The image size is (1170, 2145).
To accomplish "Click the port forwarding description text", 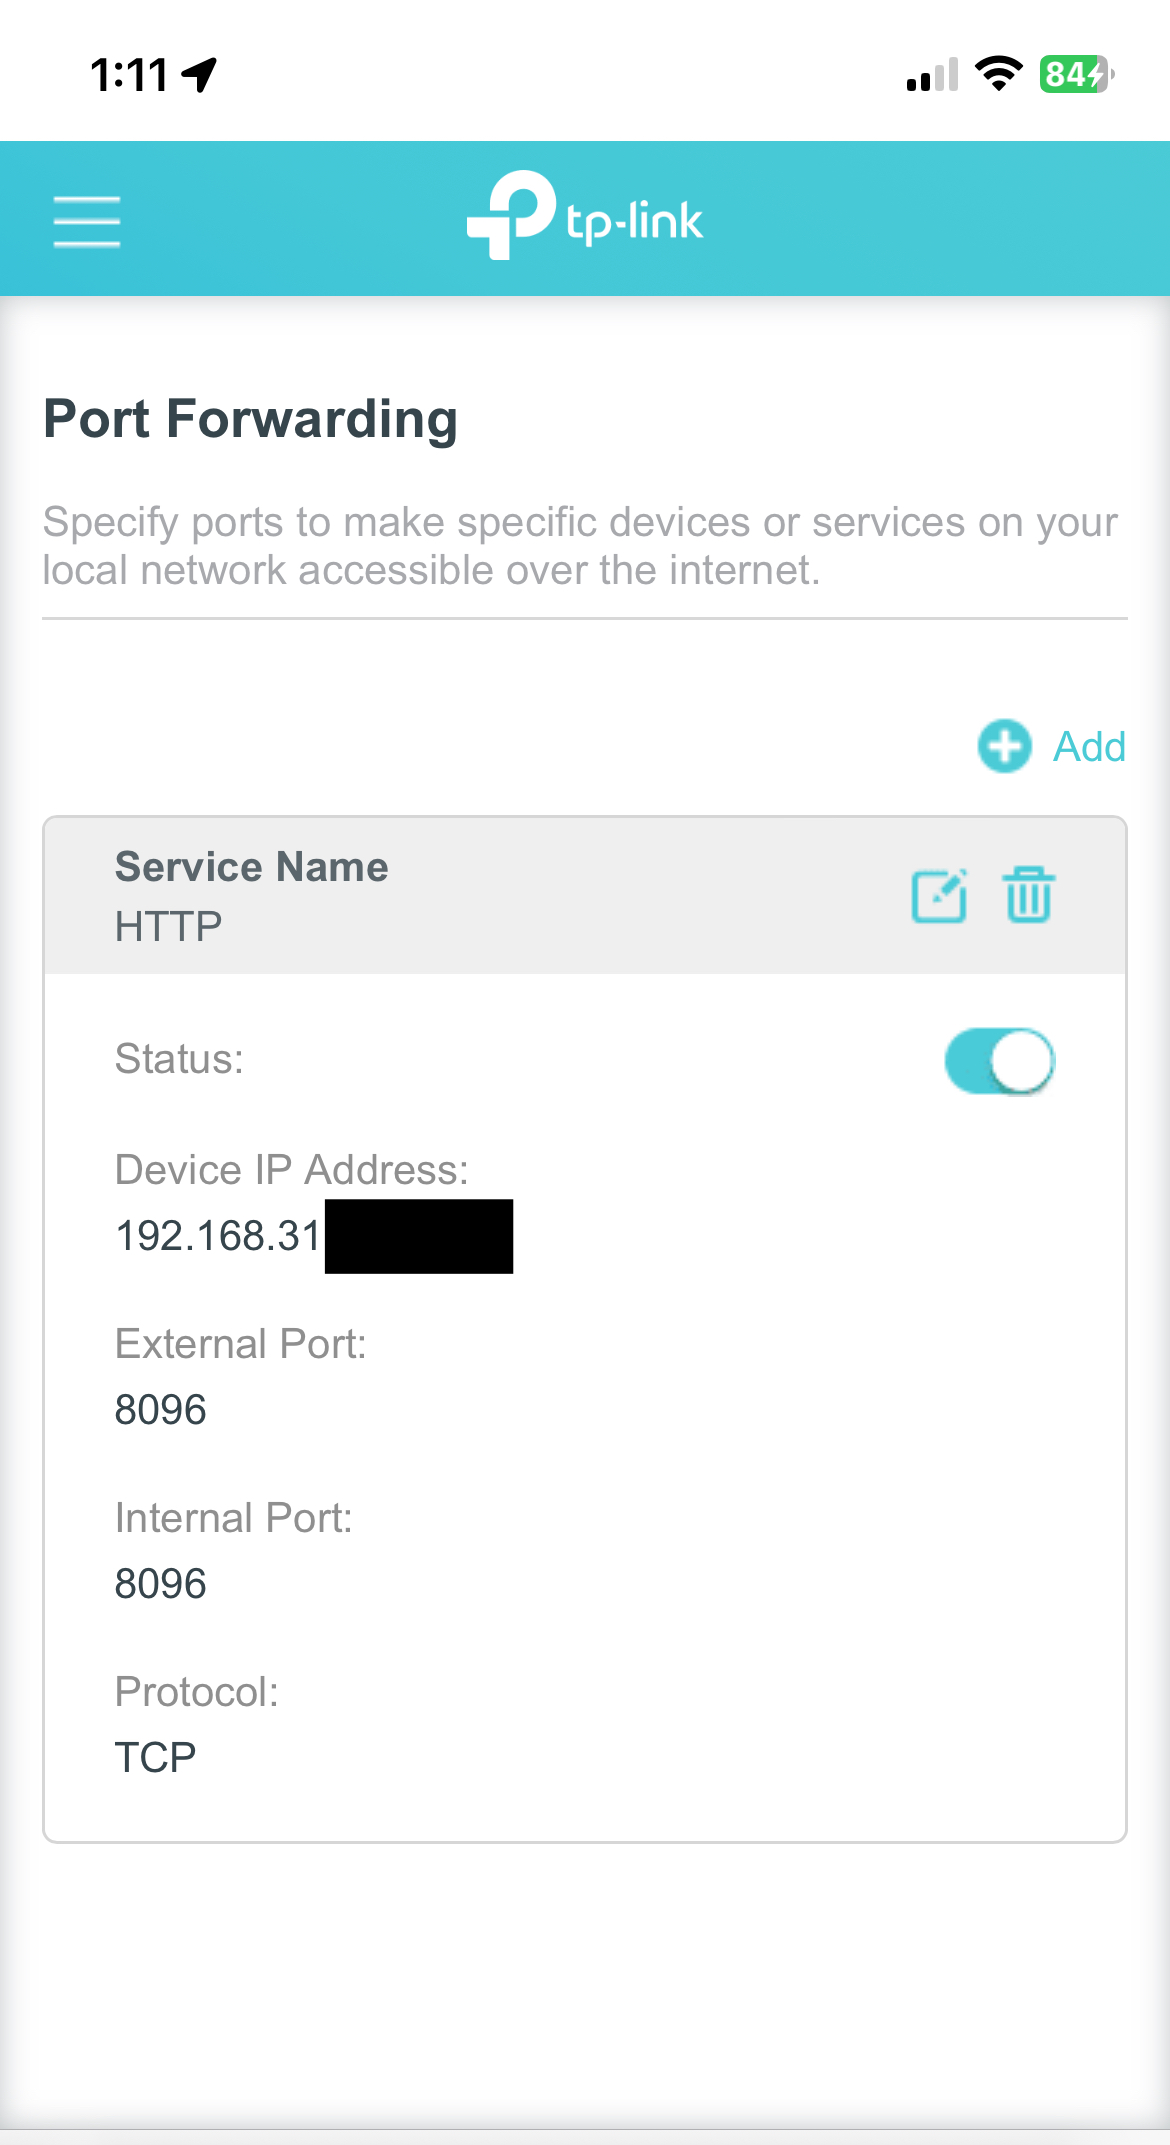I will click(580, 546).
